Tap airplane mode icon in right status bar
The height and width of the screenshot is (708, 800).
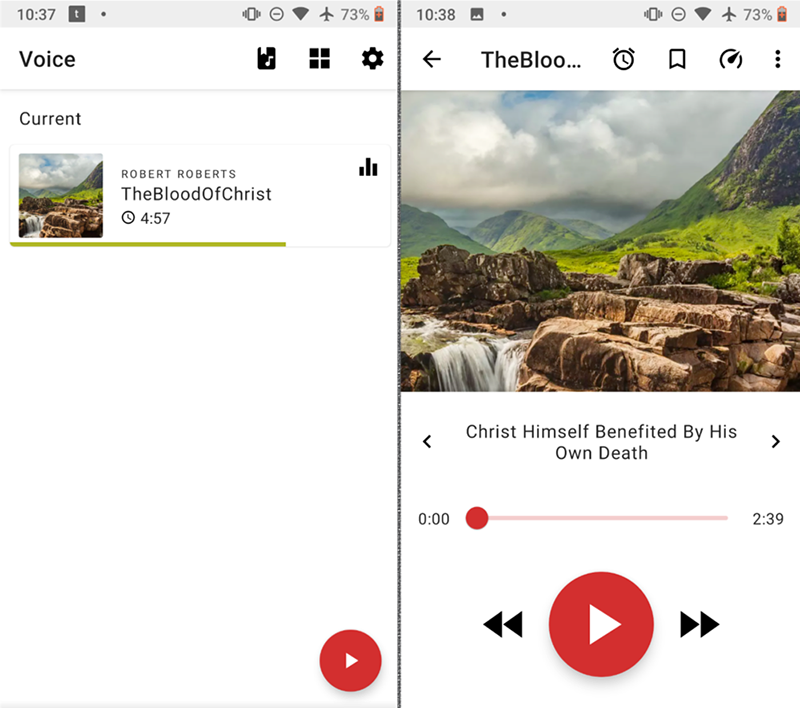[729, 14]
